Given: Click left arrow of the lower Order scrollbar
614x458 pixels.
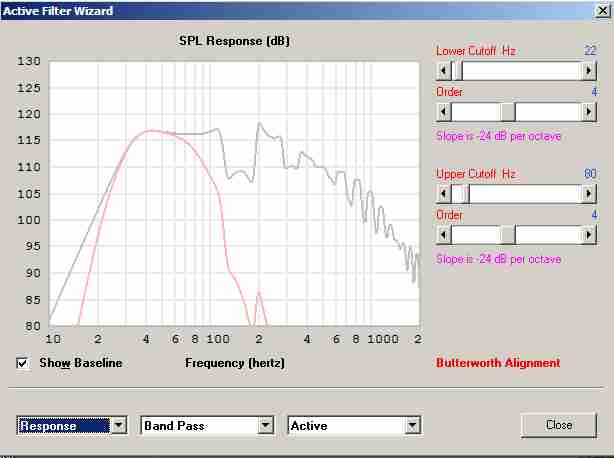Looking at the screenshot, I should pos(444,112).
